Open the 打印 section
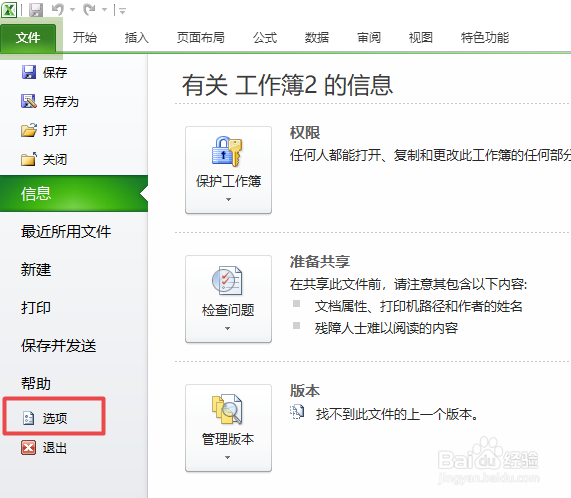Image resolution: width=571 pixels, height=498 pixels. 36,308
